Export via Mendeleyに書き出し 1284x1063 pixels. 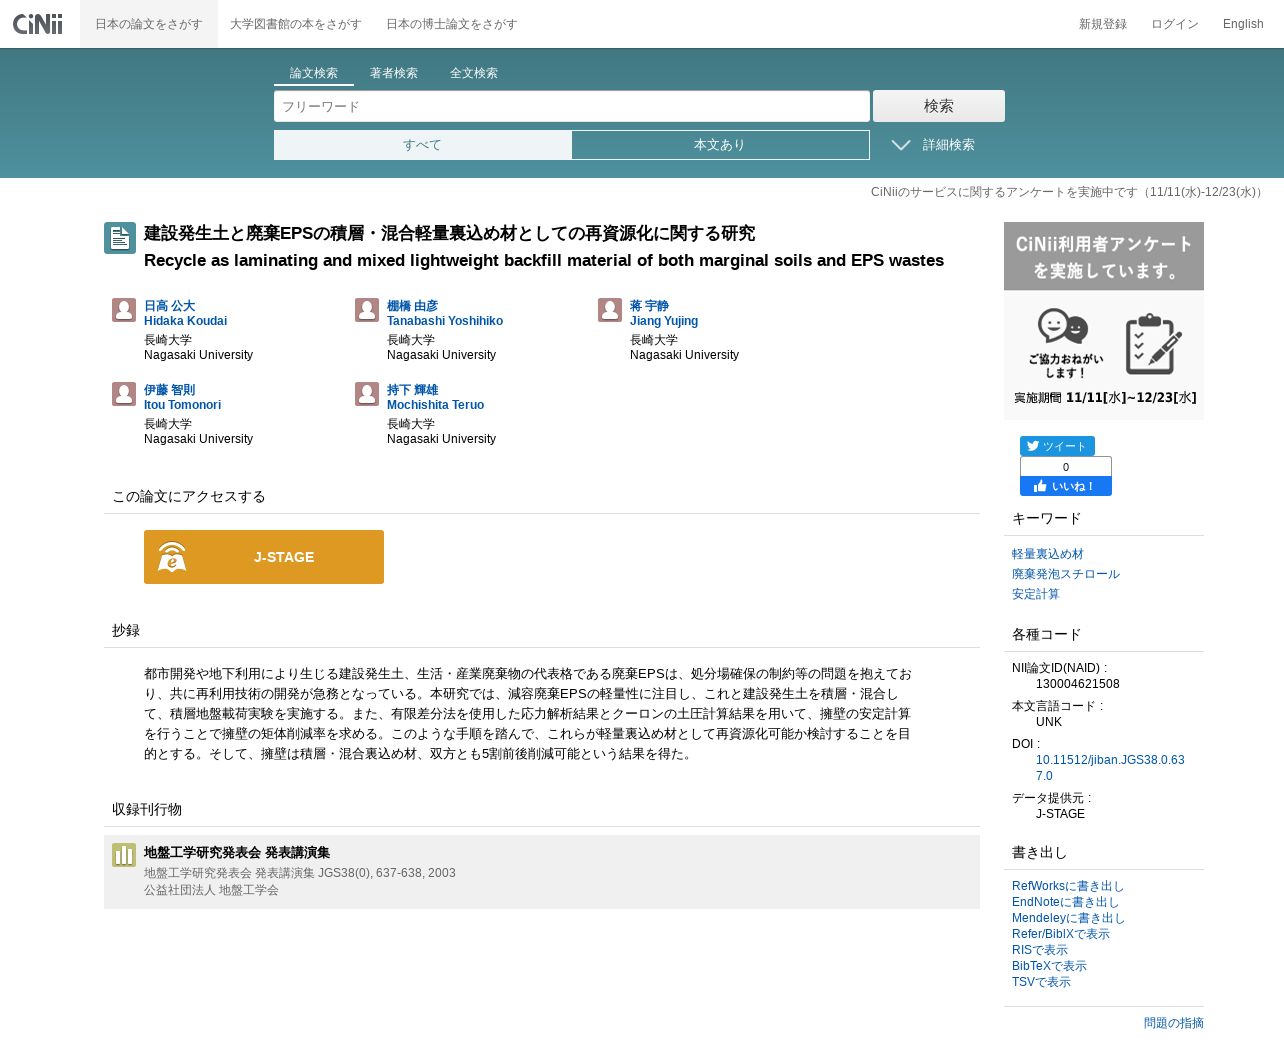pos(1068,918)
